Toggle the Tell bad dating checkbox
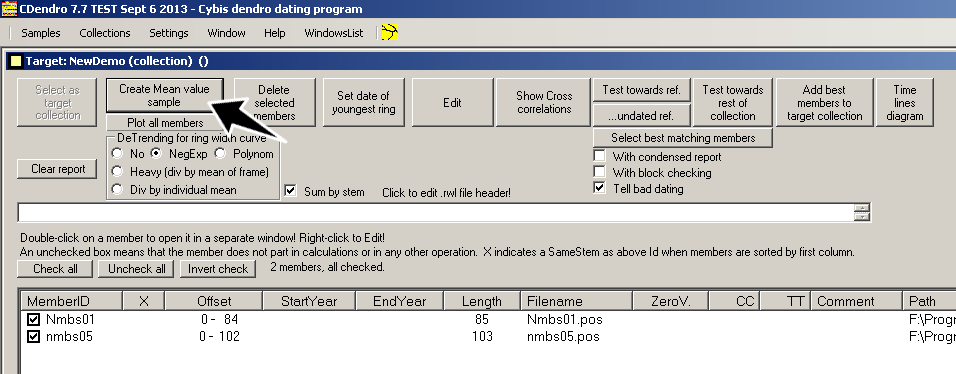The height and width of the screenshot is (374, 956). click(x=600, y=189)
